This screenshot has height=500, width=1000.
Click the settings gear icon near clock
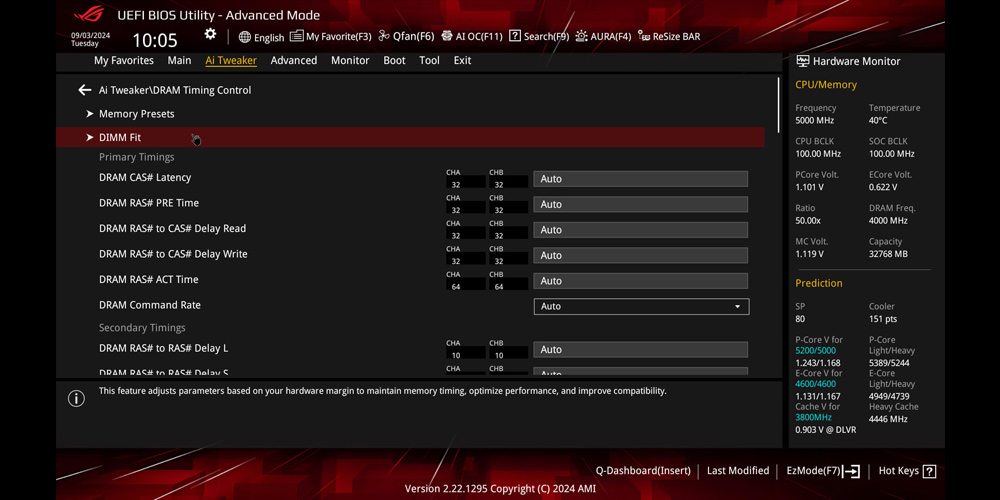pos(210,34)
